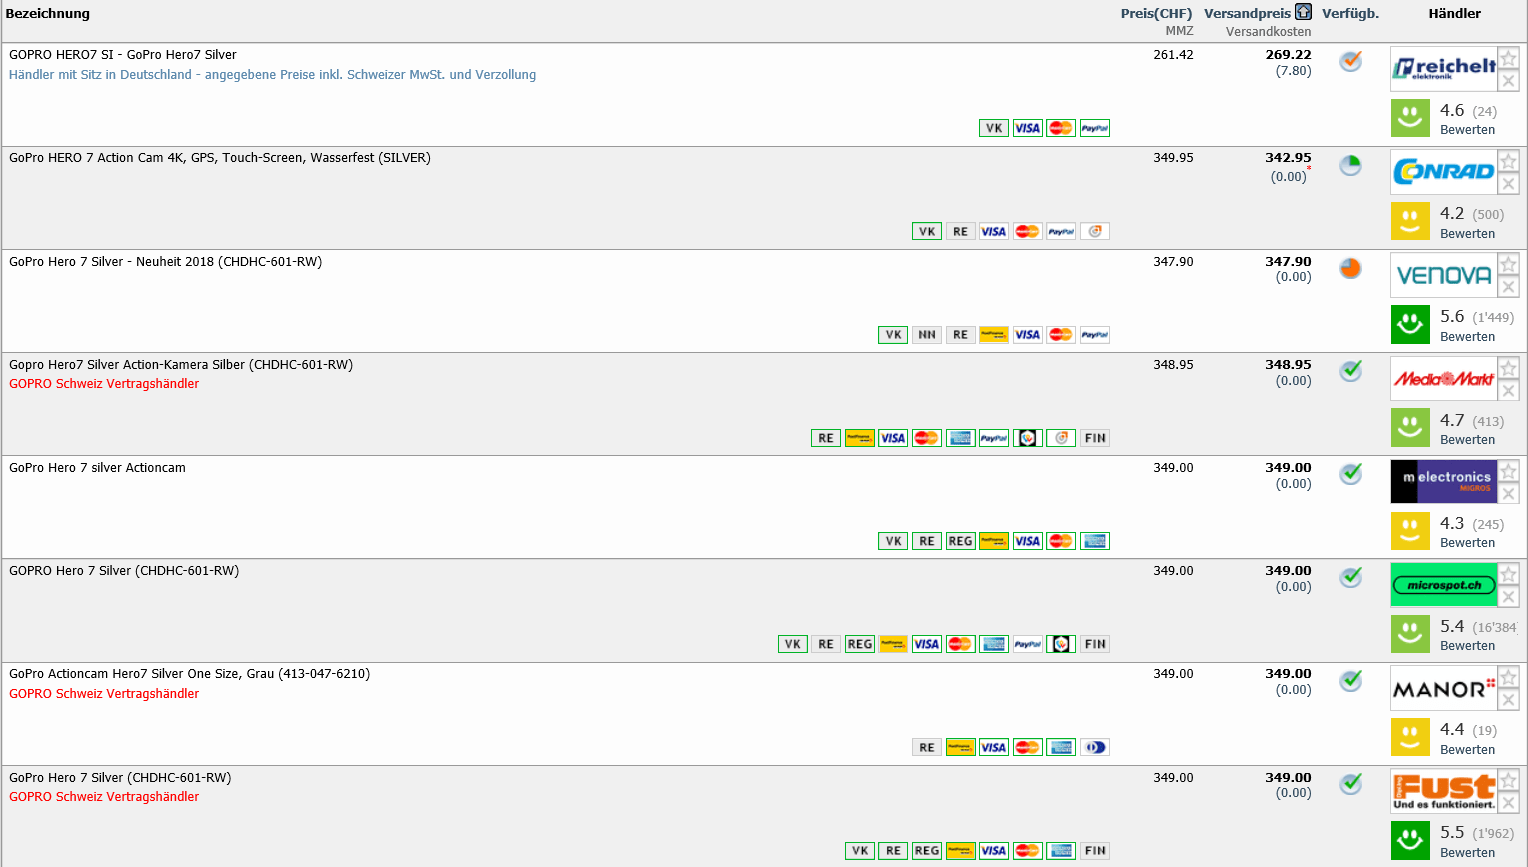
Task: Click the FIN financing icon in MediaMarkt row
Action: tap(1095, 438)
